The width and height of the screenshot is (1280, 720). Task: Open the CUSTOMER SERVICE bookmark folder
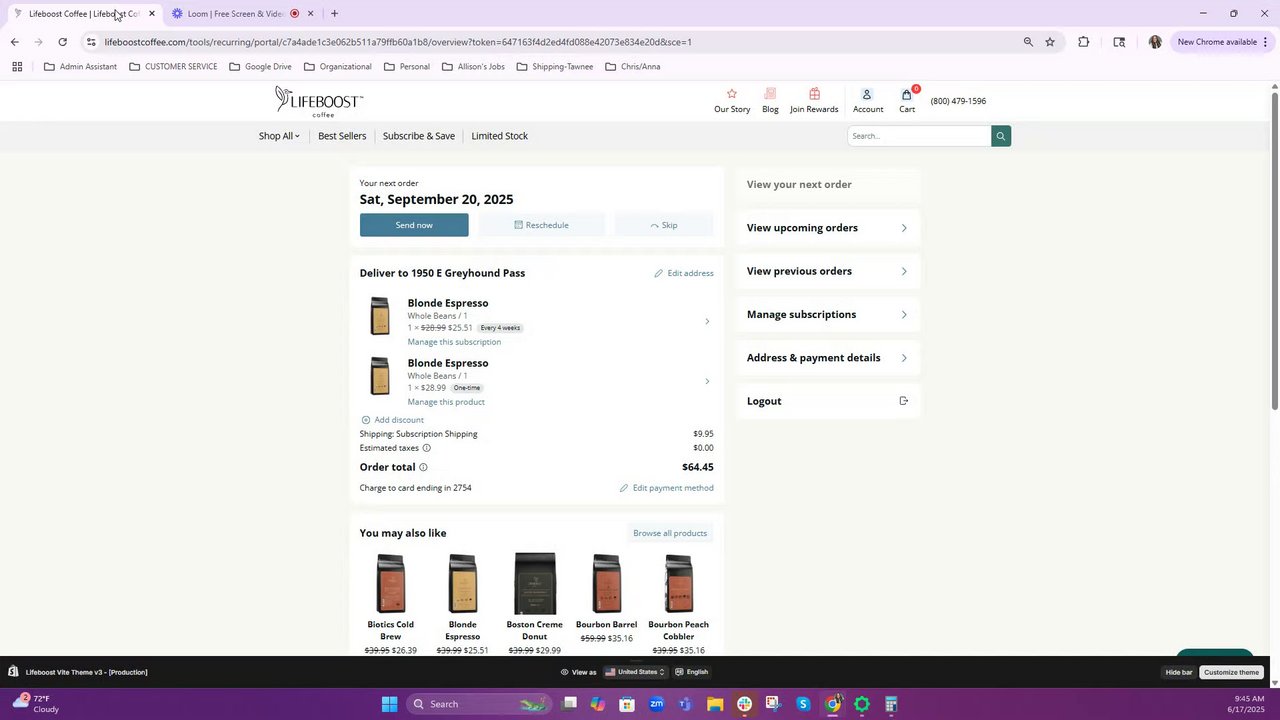173,67
